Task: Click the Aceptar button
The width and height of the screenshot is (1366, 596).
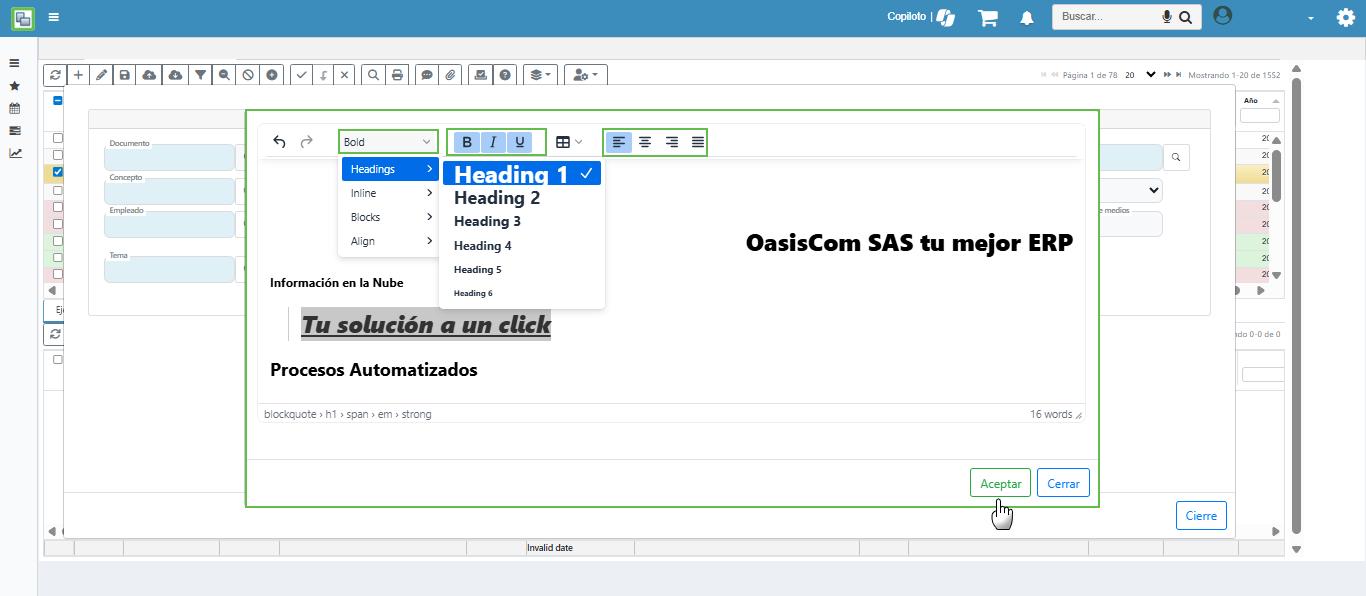Action: (1000, 483)
